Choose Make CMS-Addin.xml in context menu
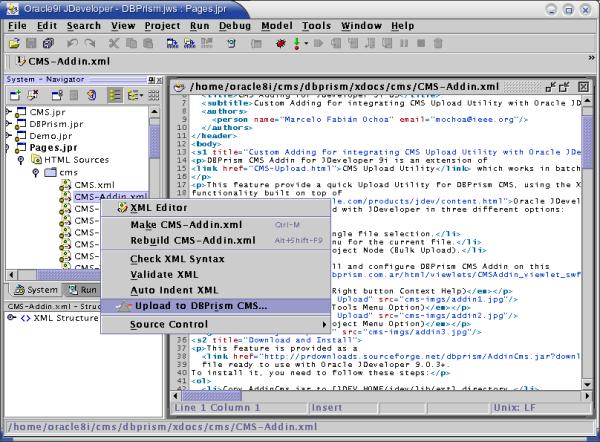This screenshot has height=442, width=600. coord(215,225)
